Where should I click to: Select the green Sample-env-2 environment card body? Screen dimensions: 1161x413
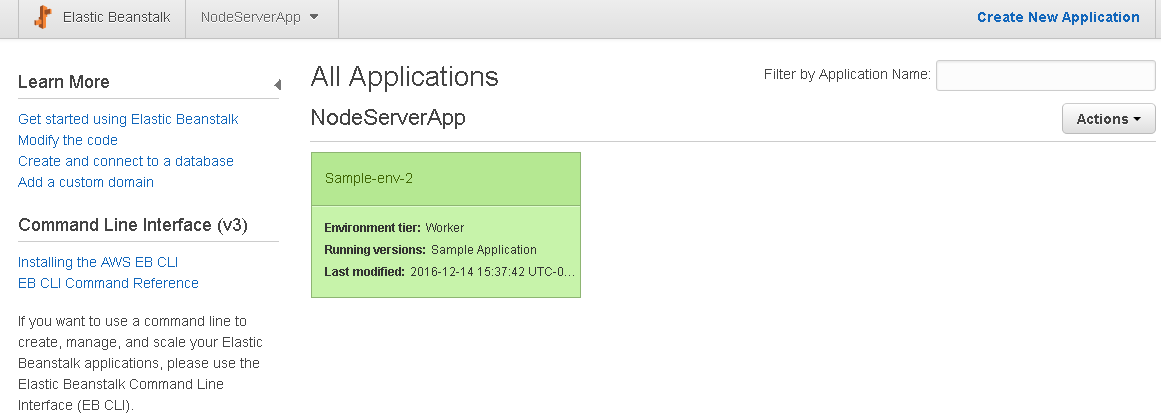(x=446, y=252)
